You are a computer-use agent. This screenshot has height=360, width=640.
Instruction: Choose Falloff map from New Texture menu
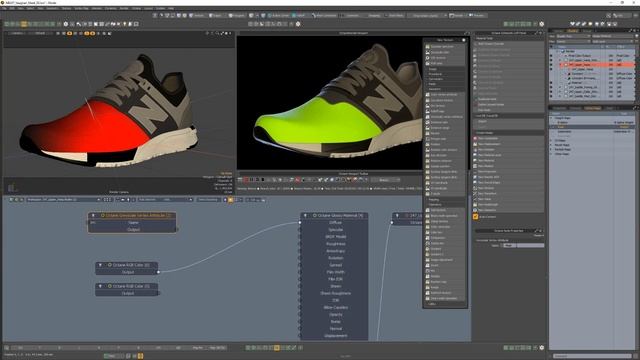[444, 111]
